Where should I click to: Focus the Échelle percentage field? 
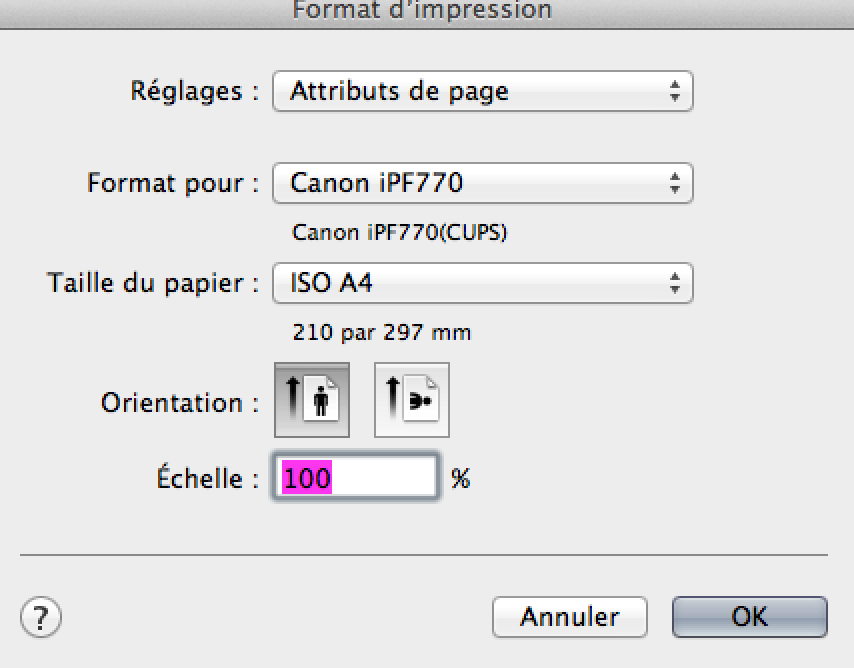click(356, 478)
